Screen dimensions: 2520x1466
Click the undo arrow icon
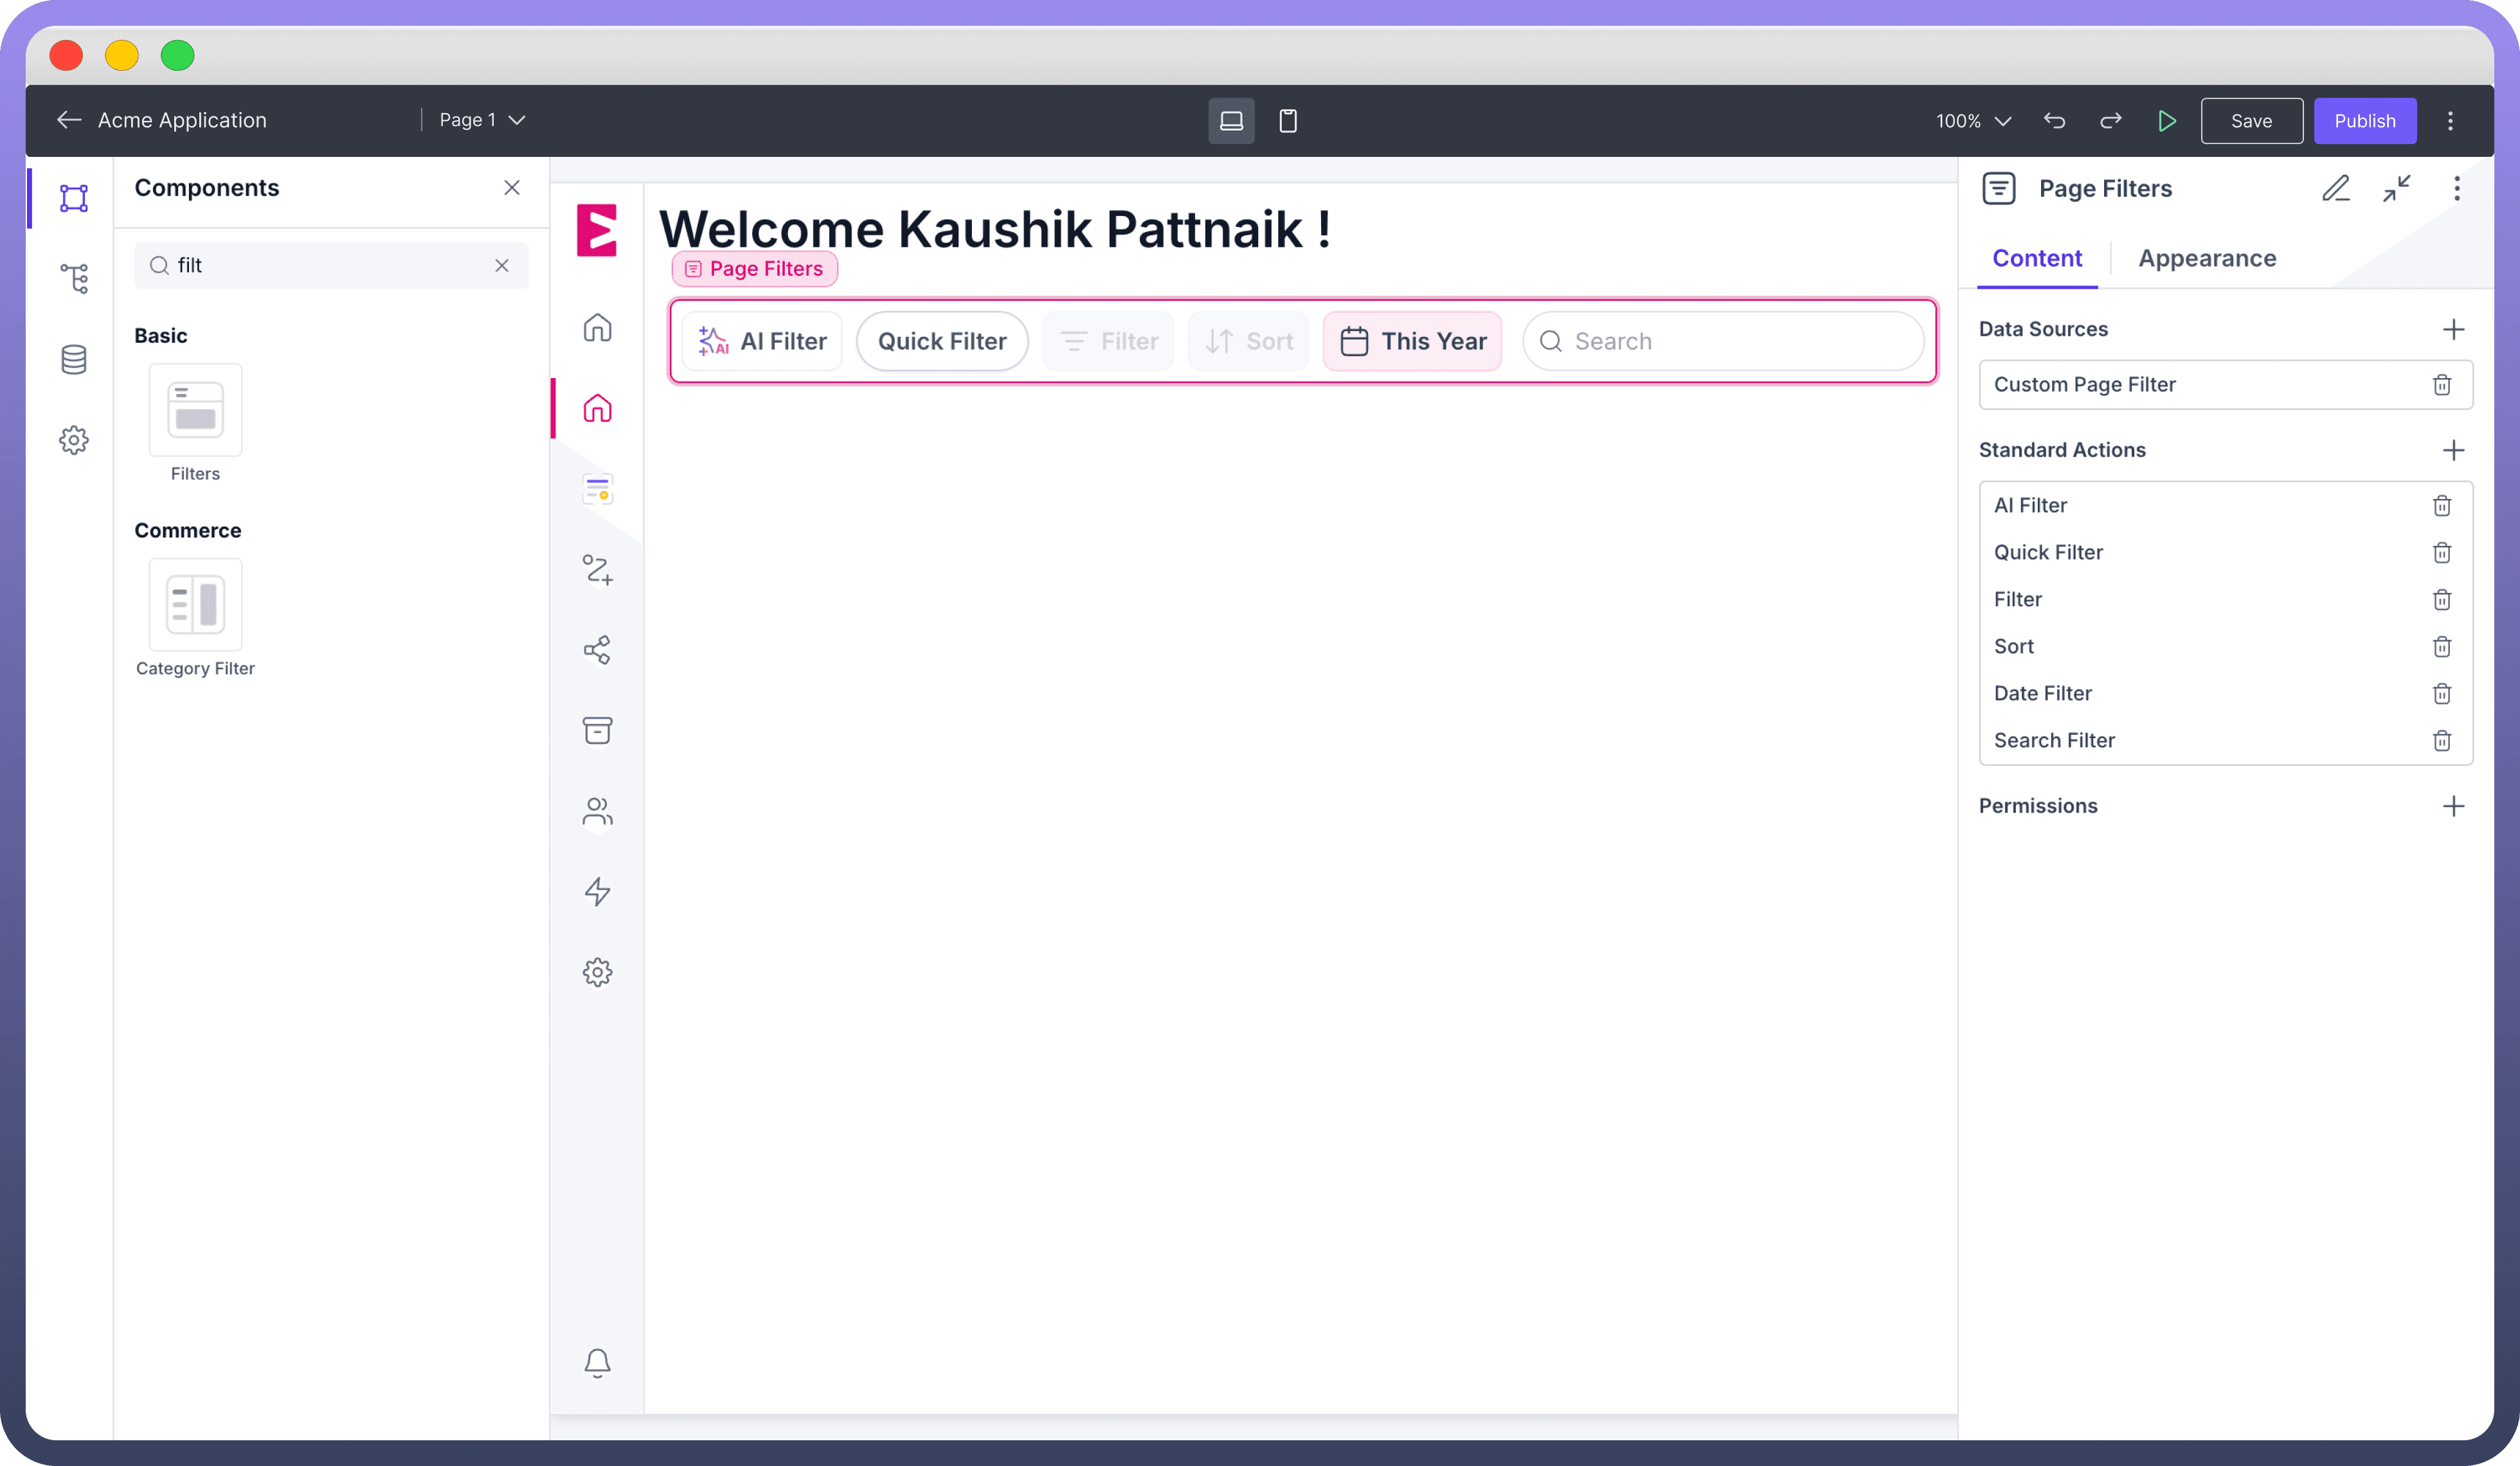point(2055,121)
